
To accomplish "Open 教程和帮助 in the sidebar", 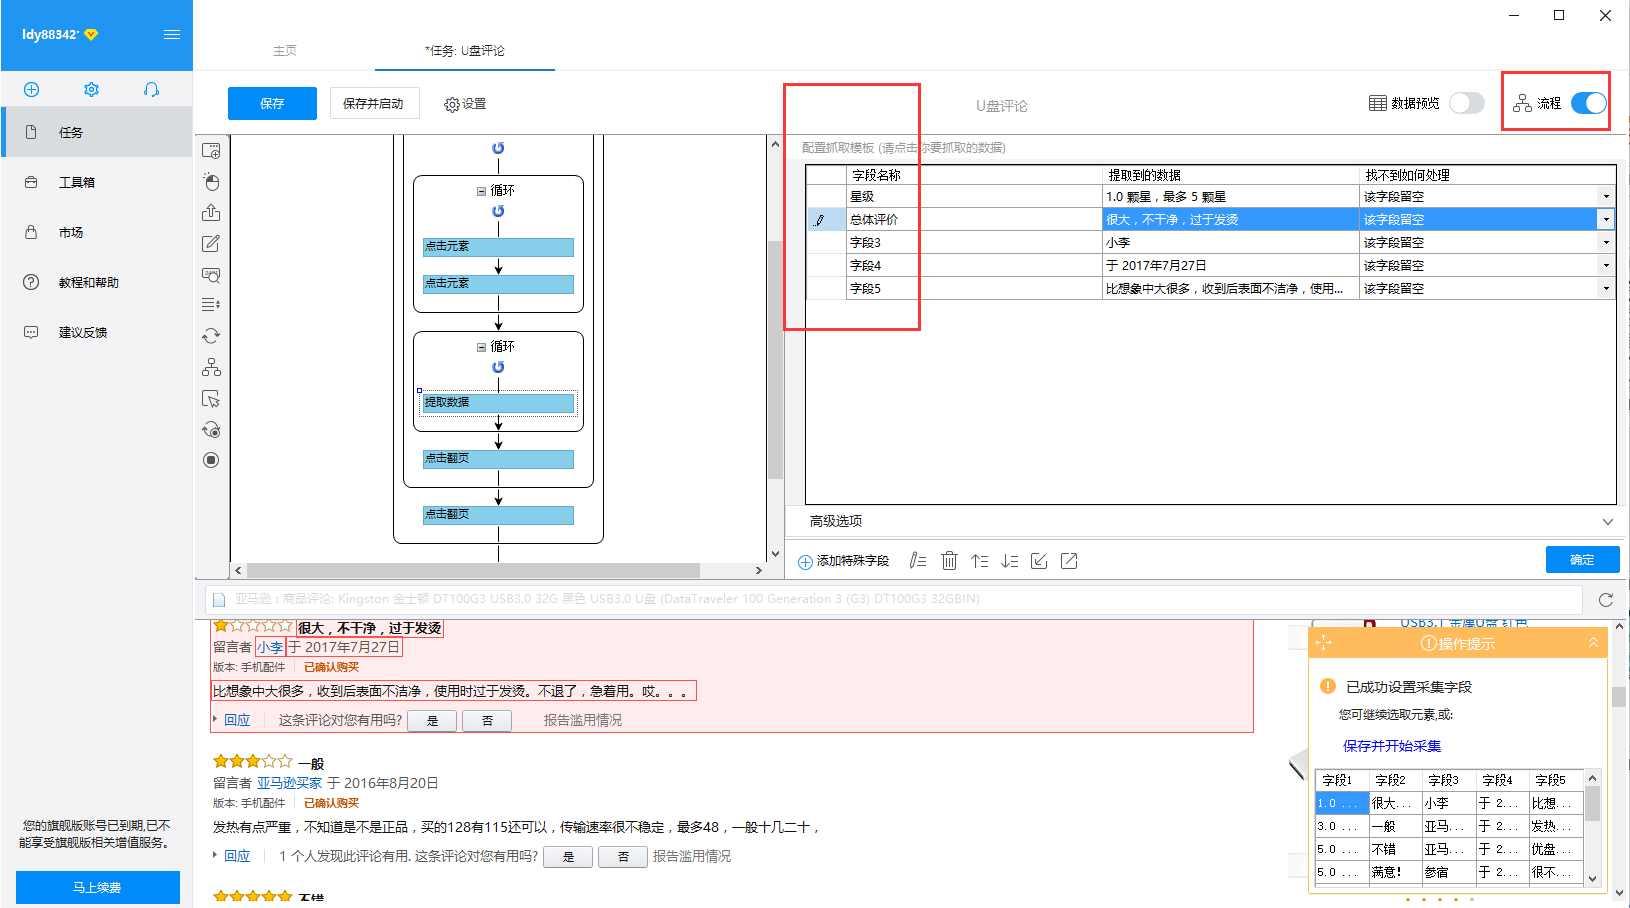I will coord(97,282).
